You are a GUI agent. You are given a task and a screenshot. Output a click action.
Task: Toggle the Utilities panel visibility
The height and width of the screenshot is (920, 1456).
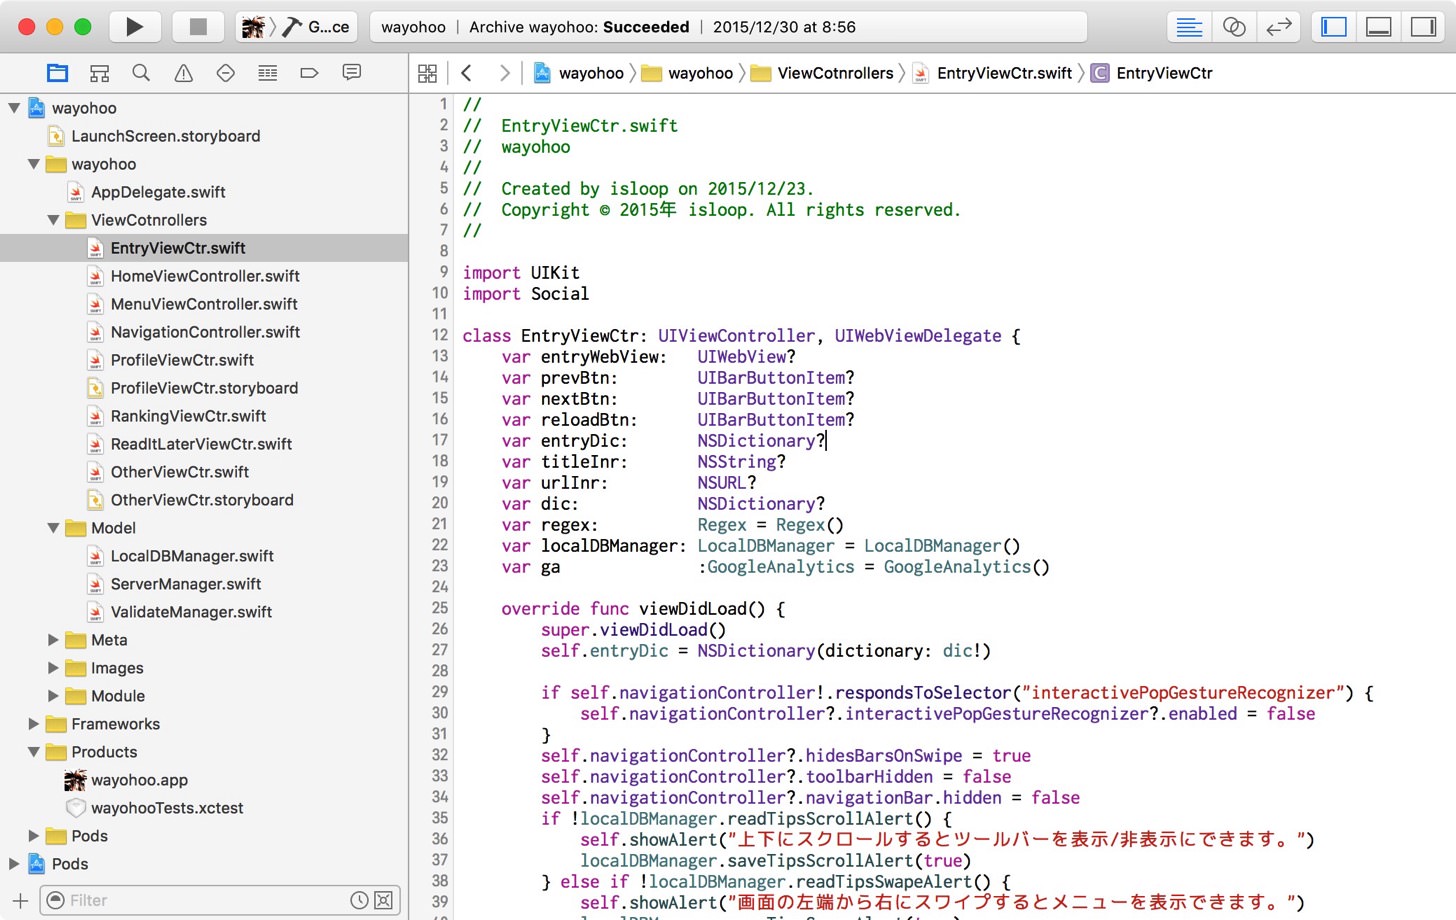[1423, 27]
